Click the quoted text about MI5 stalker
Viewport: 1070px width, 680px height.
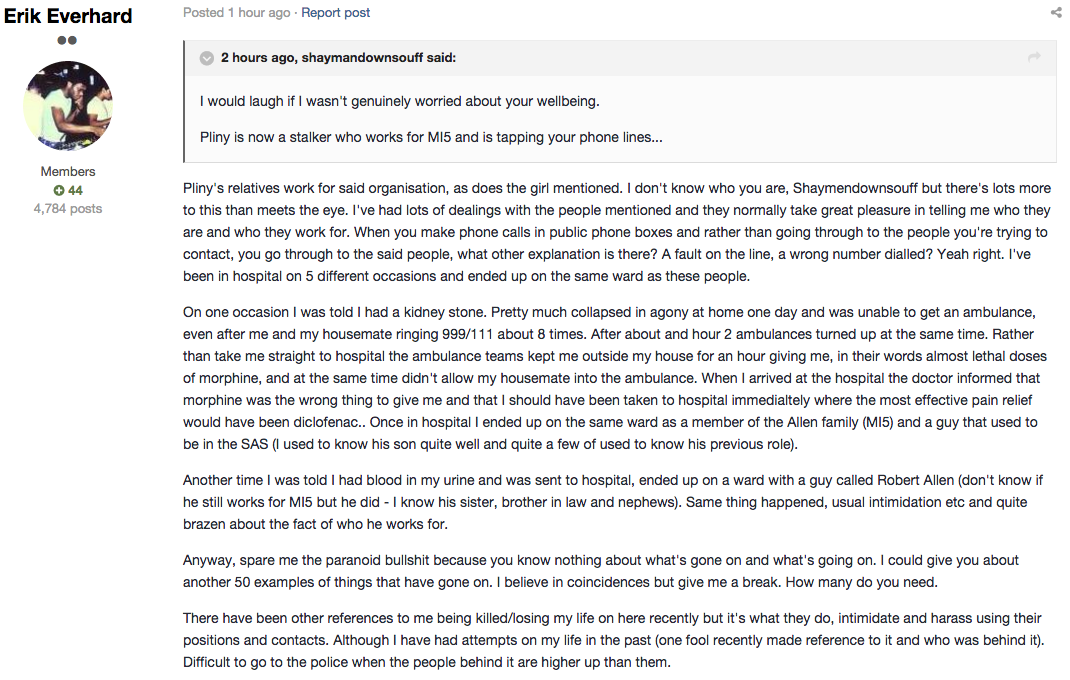click(431, 137)
